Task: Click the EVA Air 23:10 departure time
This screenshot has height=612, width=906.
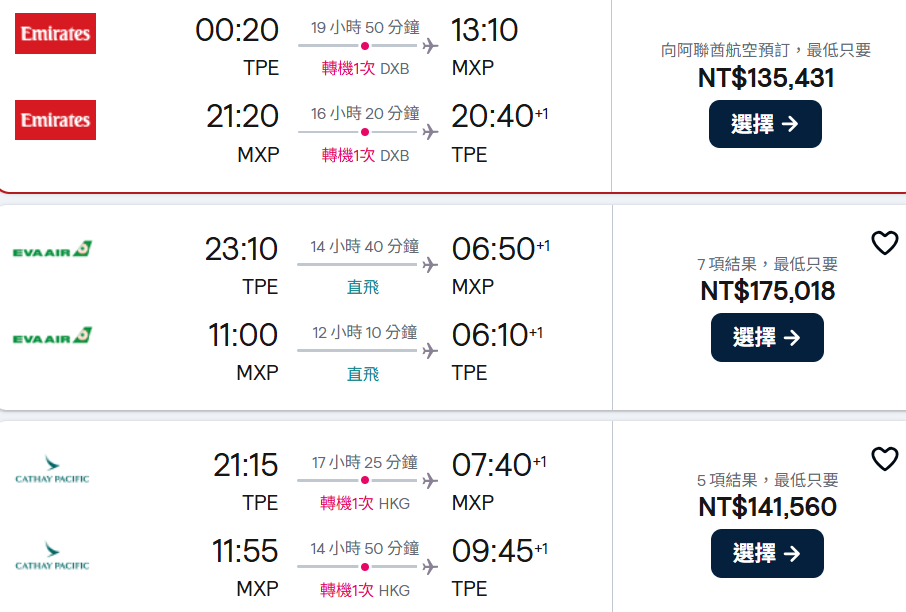Action: coord(241,248)
